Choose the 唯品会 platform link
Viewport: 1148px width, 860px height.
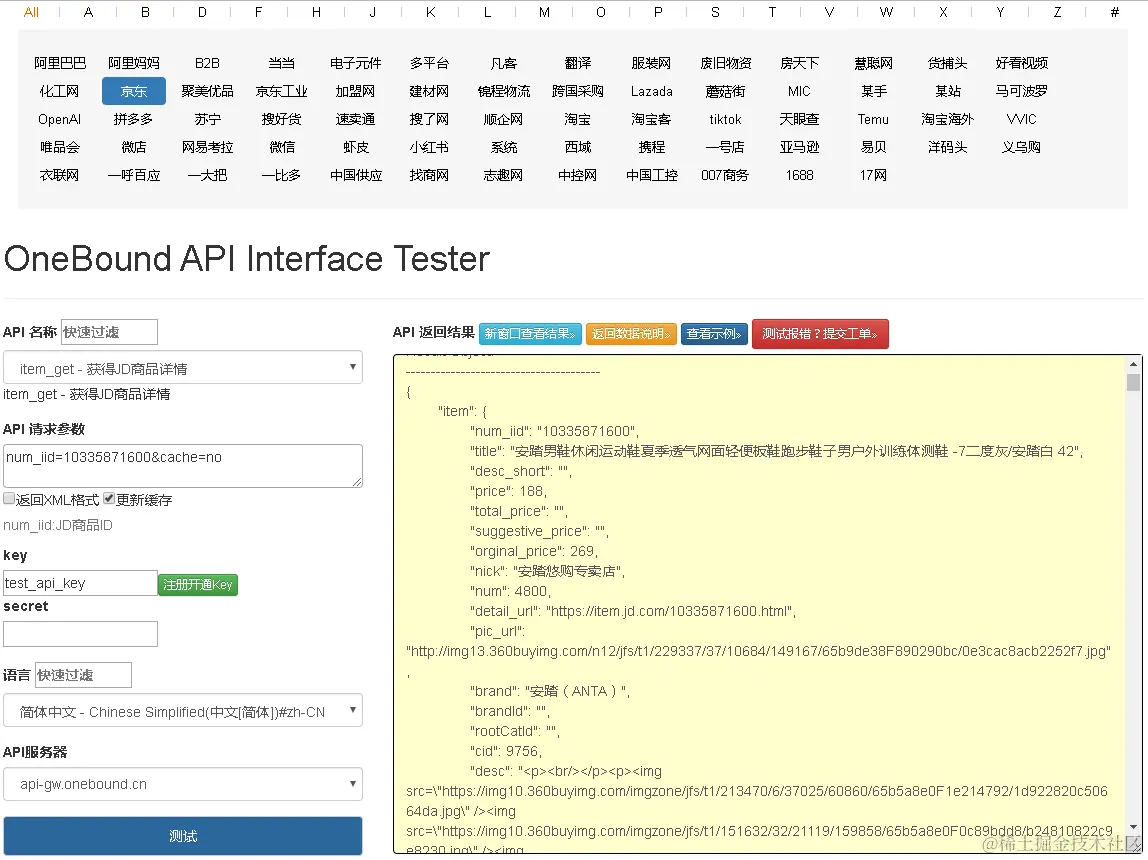point(60,146)
